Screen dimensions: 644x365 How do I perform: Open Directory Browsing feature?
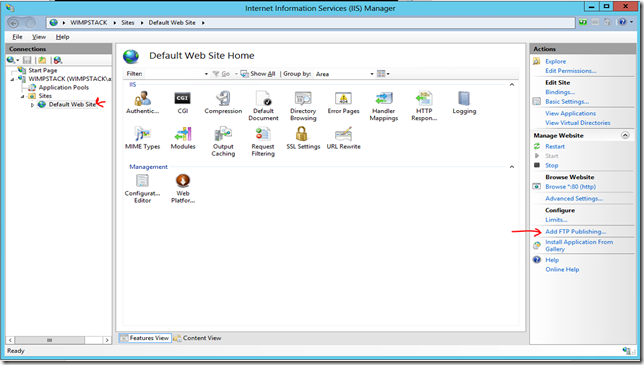pyautogui.click(x=303, y=106)
